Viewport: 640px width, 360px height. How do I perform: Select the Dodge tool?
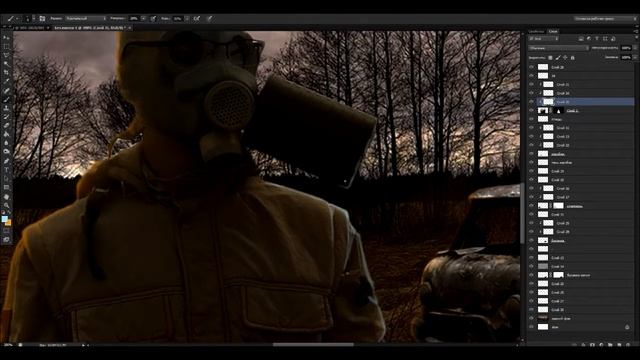pyautogui.click(x=6, y=152)
